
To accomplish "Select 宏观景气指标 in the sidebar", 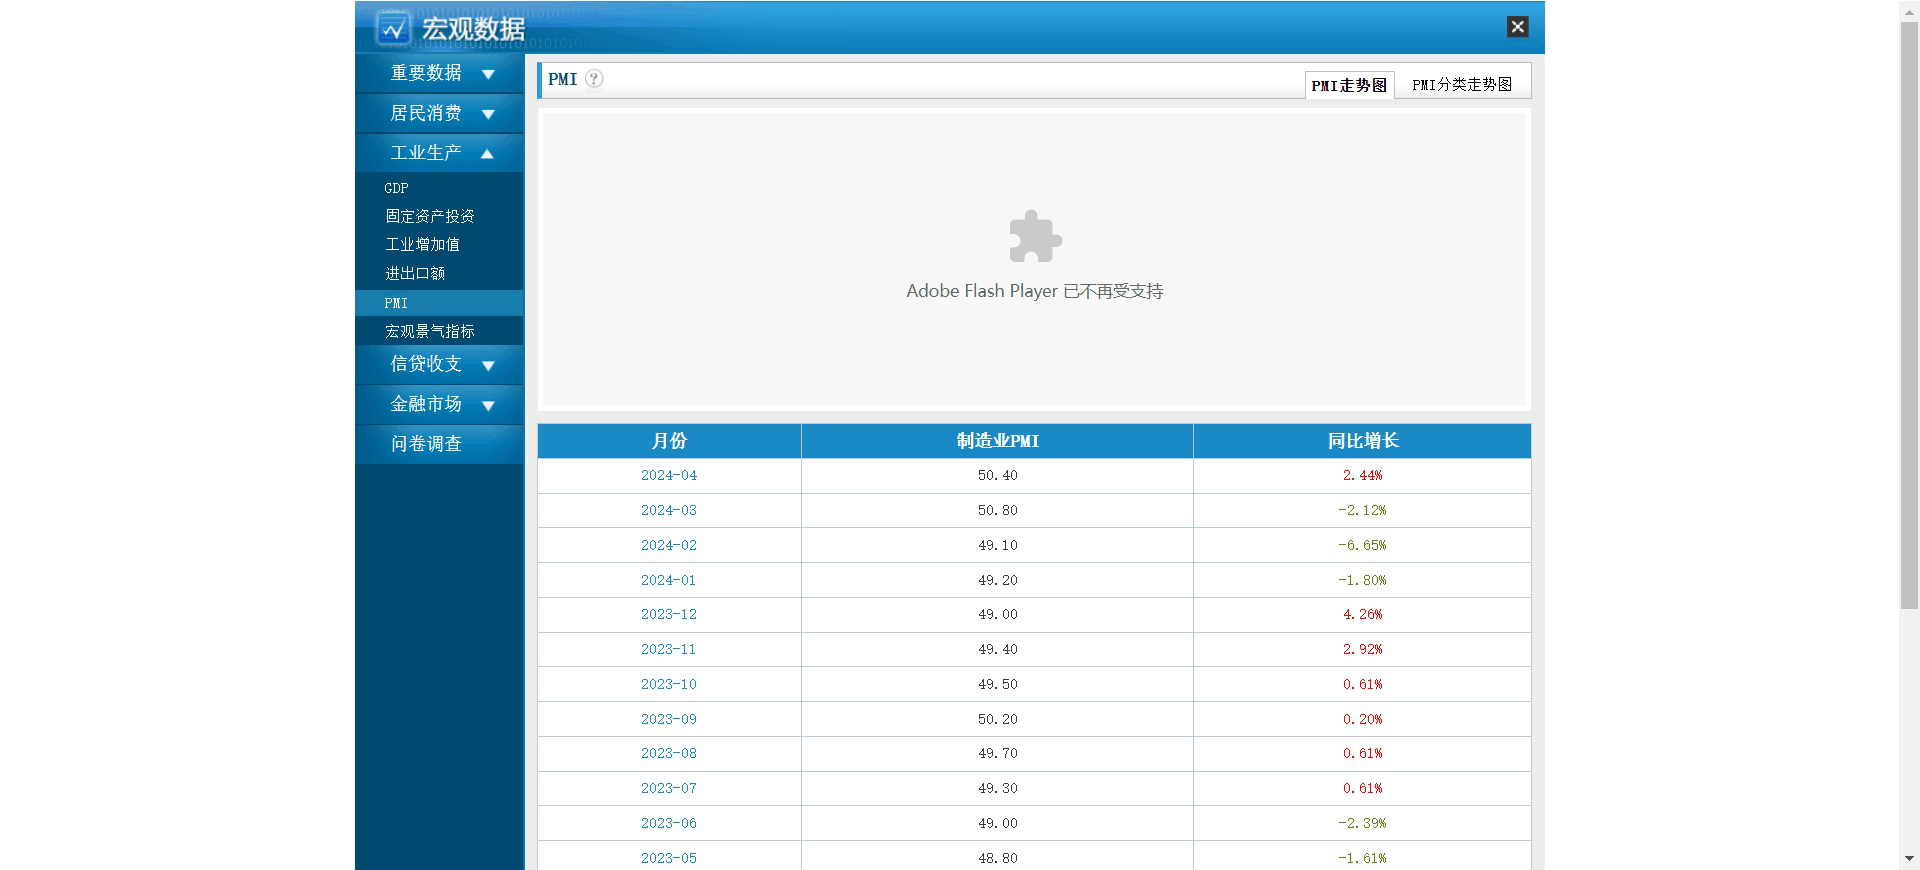I will point(430,331).
